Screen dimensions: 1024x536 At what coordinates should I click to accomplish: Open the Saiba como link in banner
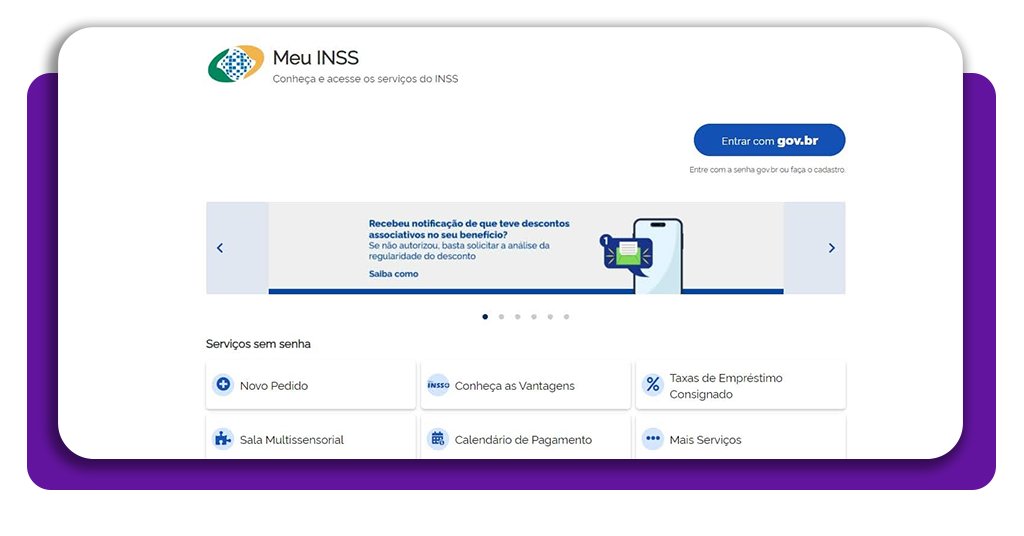(394, 274)
